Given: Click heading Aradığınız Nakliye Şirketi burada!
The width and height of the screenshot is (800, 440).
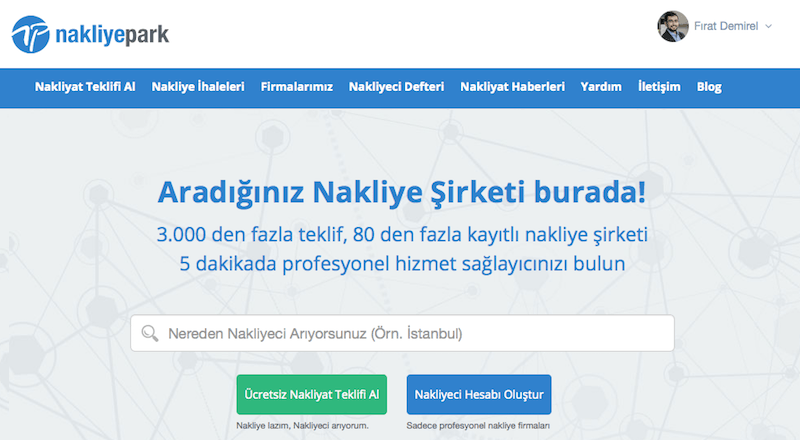Looking at the screenshot, I should [402, 192].
